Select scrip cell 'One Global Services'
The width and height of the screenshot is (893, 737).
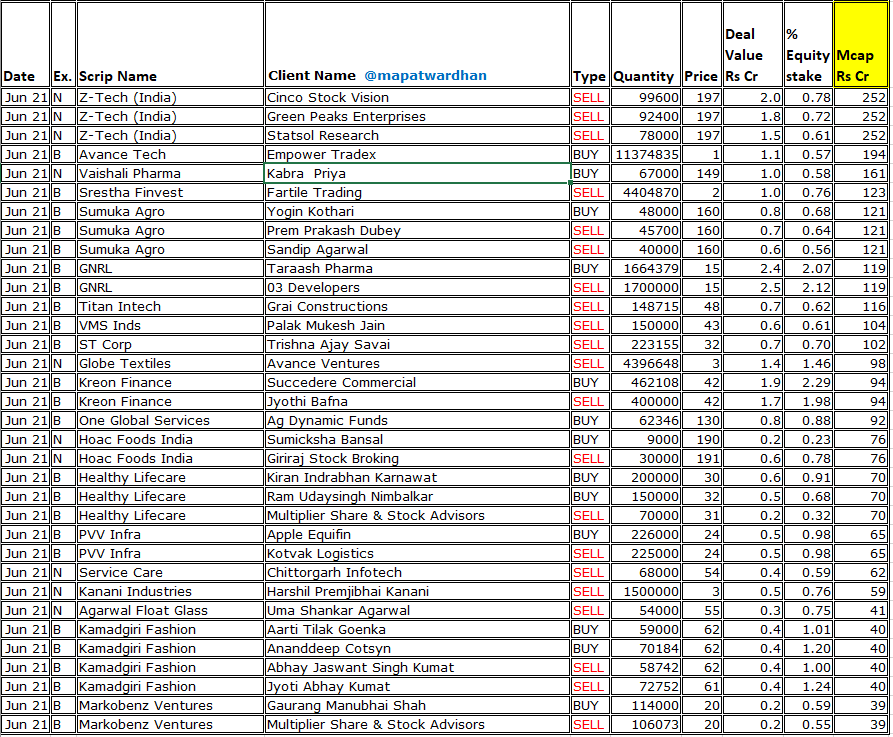coord(170,420)
